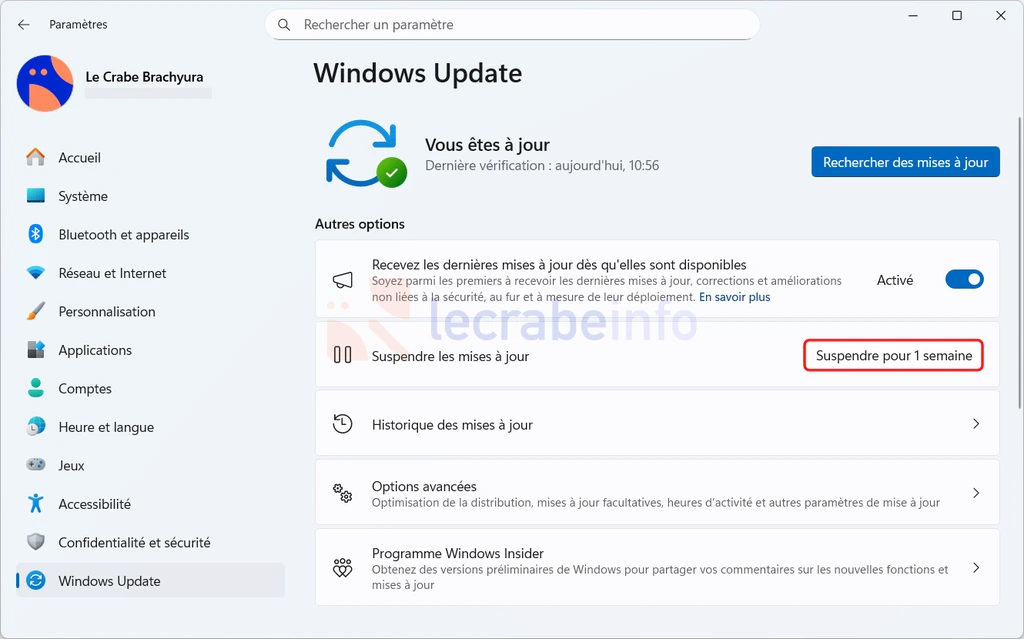The width and height of the screenshot is (1024, 639).
Task: Click Suspendre pour 1 semaine button
Action: click(x=893, y=355)
